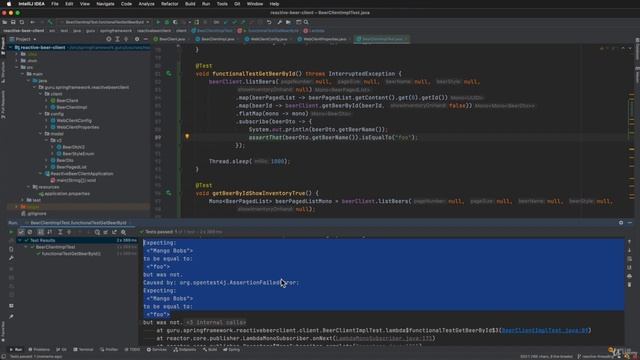The height and width of the screenshot is (360, 640).
Task: Collapse BeerClientImplTest node in test results
Action: click(x=26, y=247)
